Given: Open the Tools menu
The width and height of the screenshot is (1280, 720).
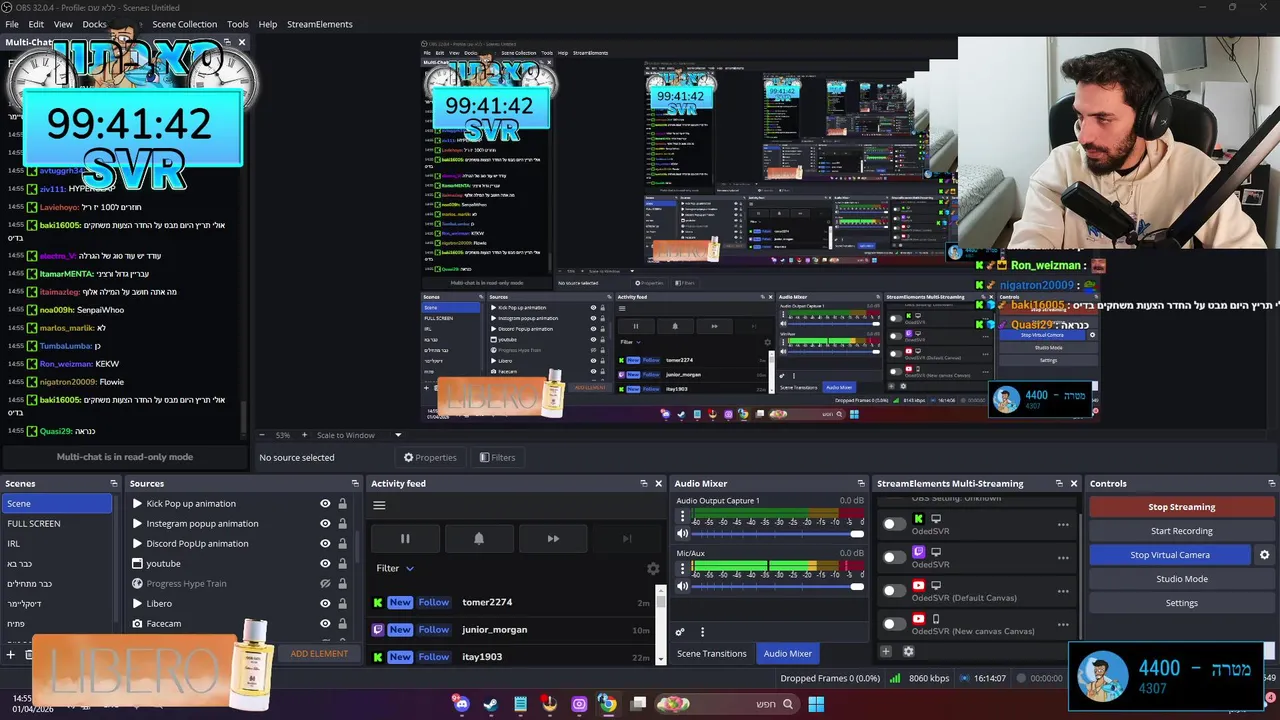Looking at the screenshot, I should (238, 24).
